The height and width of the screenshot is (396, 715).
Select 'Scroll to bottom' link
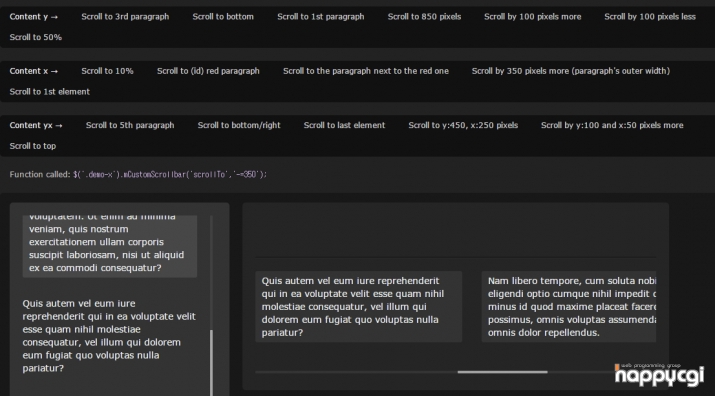pyautogui.click(x=223, y=17)
